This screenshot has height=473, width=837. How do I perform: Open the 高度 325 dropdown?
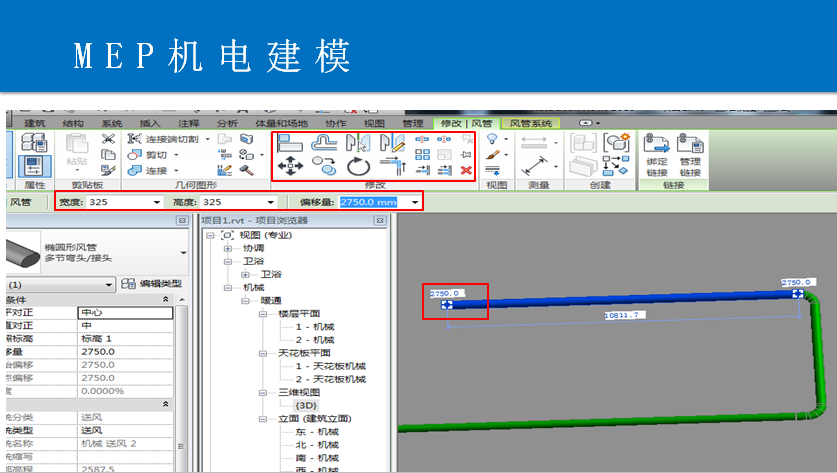(271, 202)
